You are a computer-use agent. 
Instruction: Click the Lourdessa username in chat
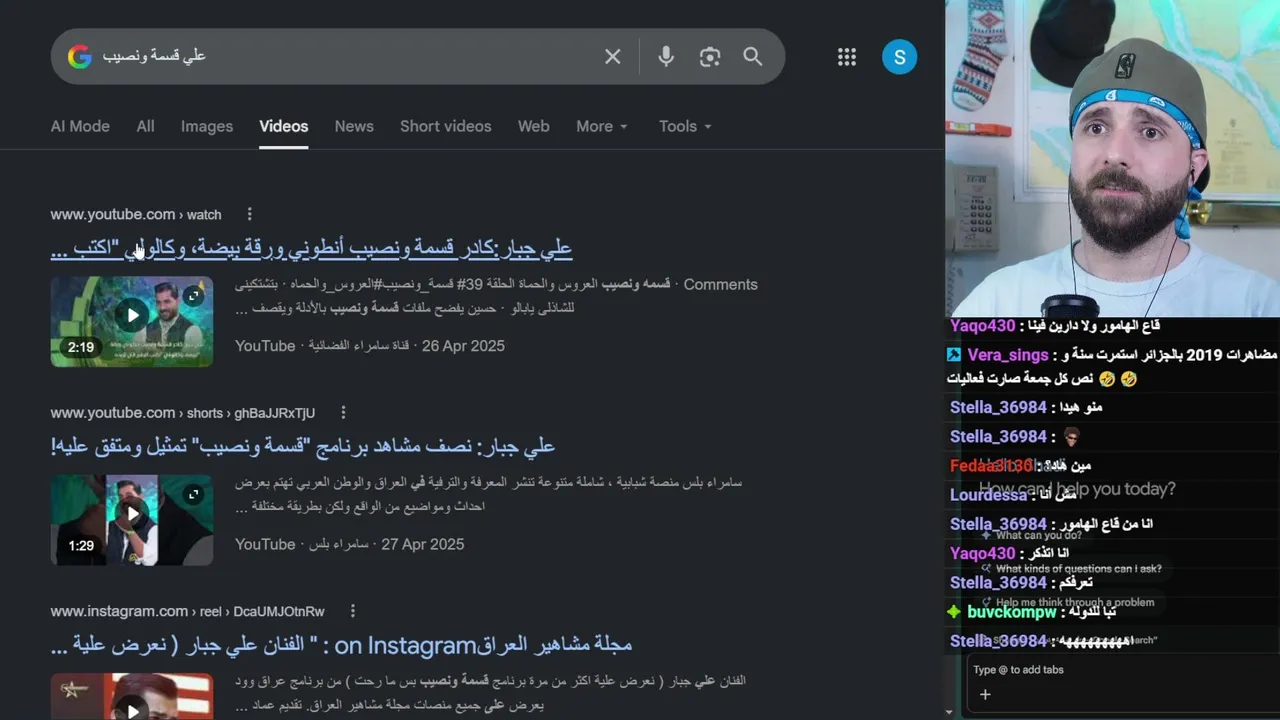click(x=989, y=495)
